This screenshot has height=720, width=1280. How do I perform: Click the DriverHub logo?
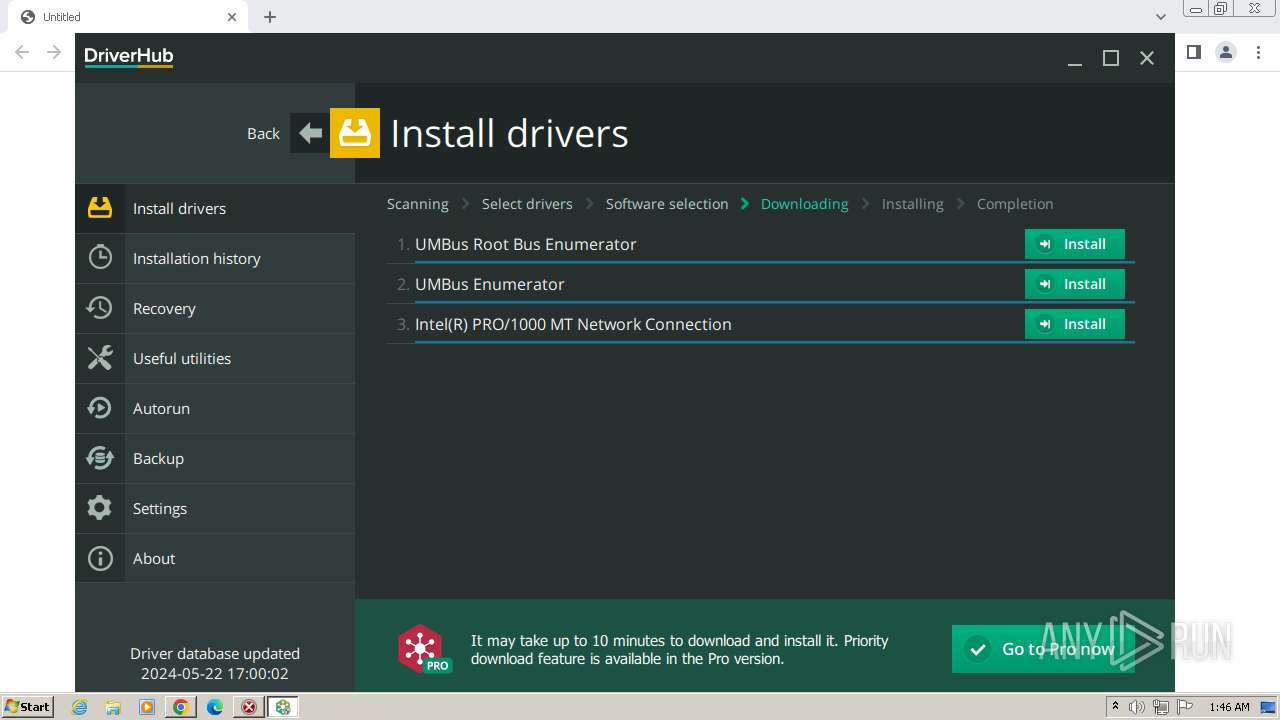click(x=129, y=57)
